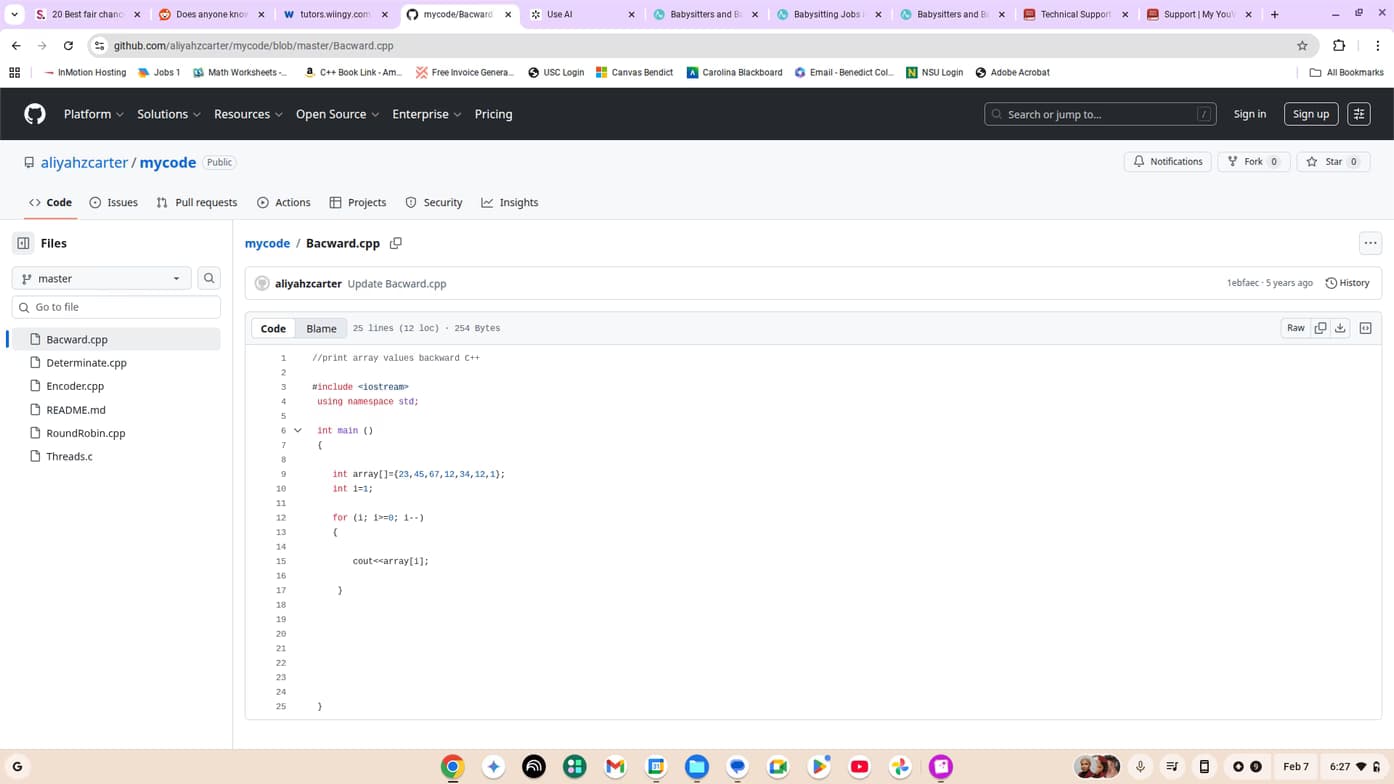This screenshot has width=1394, height=784.
Task: Open the Pull requests tab
Action: (197, 202)
